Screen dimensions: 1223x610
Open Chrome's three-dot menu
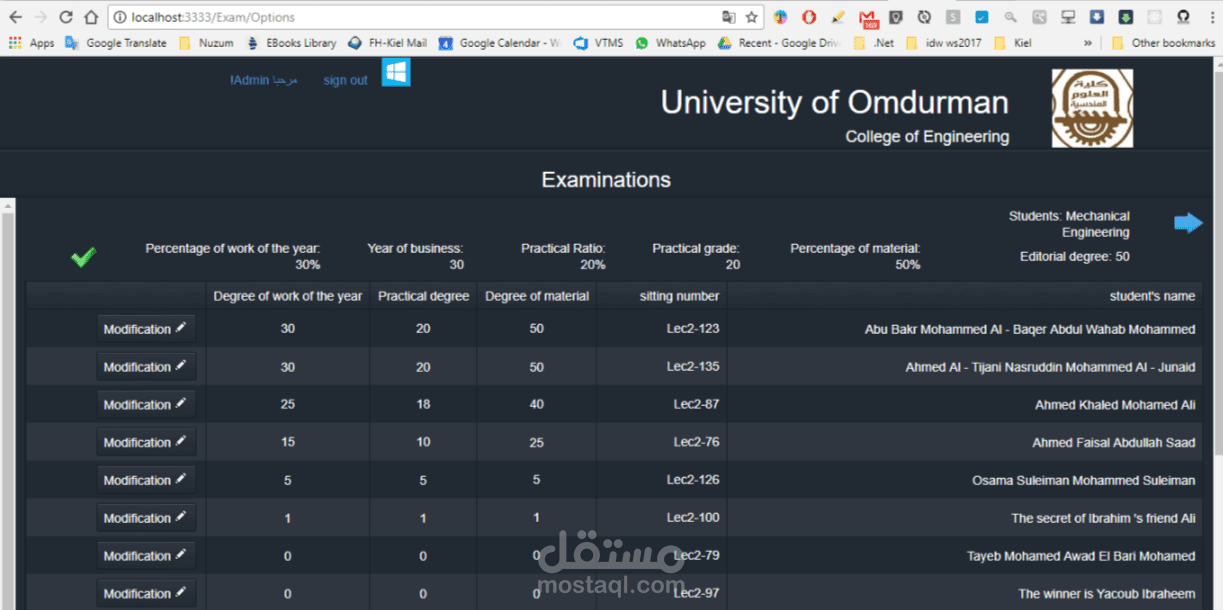(1211, 16)
